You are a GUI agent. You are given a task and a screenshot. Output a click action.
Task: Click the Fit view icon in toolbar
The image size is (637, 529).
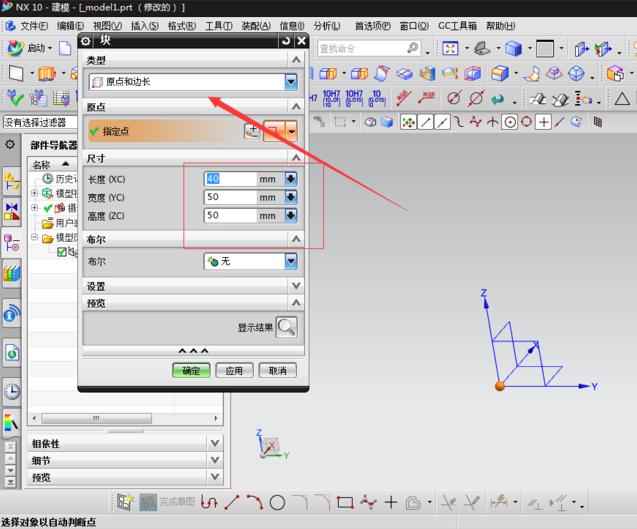click(x=450, y=48)
